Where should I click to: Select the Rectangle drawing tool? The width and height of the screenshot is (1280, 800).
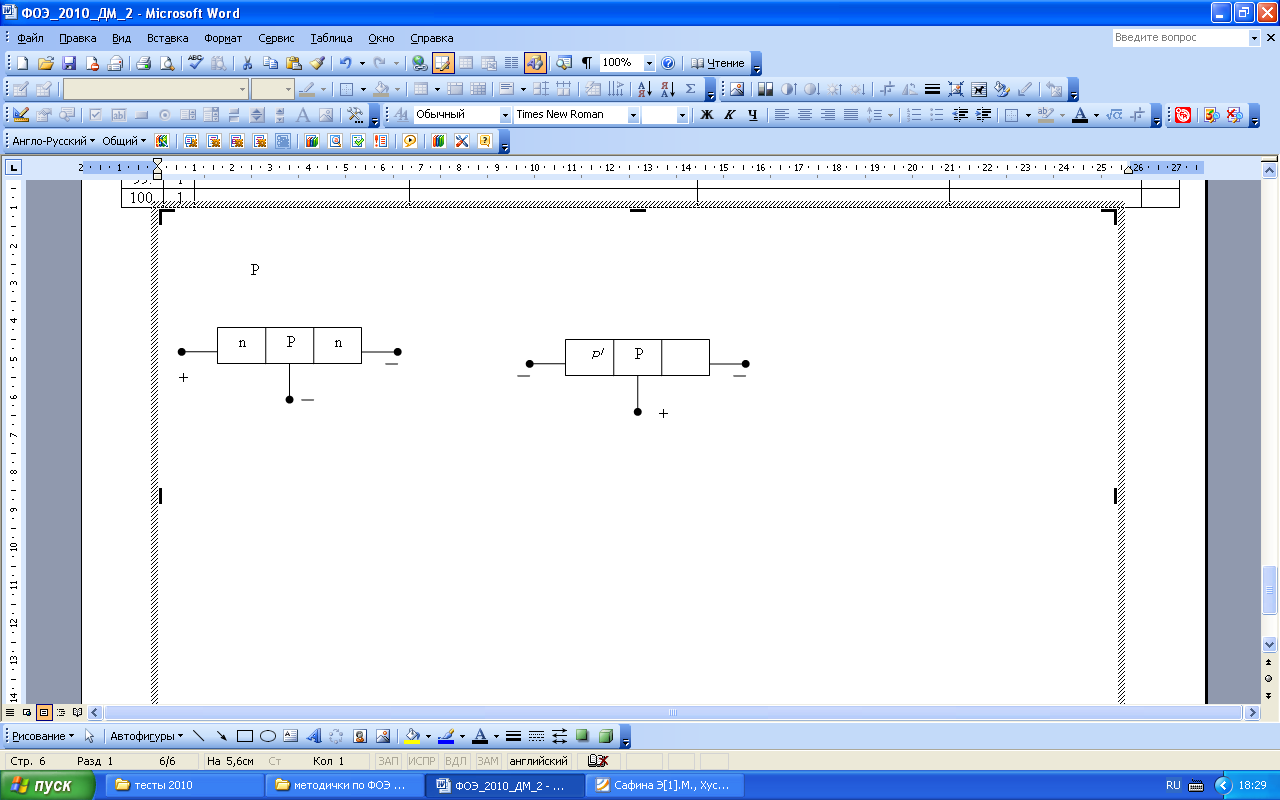point(245,736)
